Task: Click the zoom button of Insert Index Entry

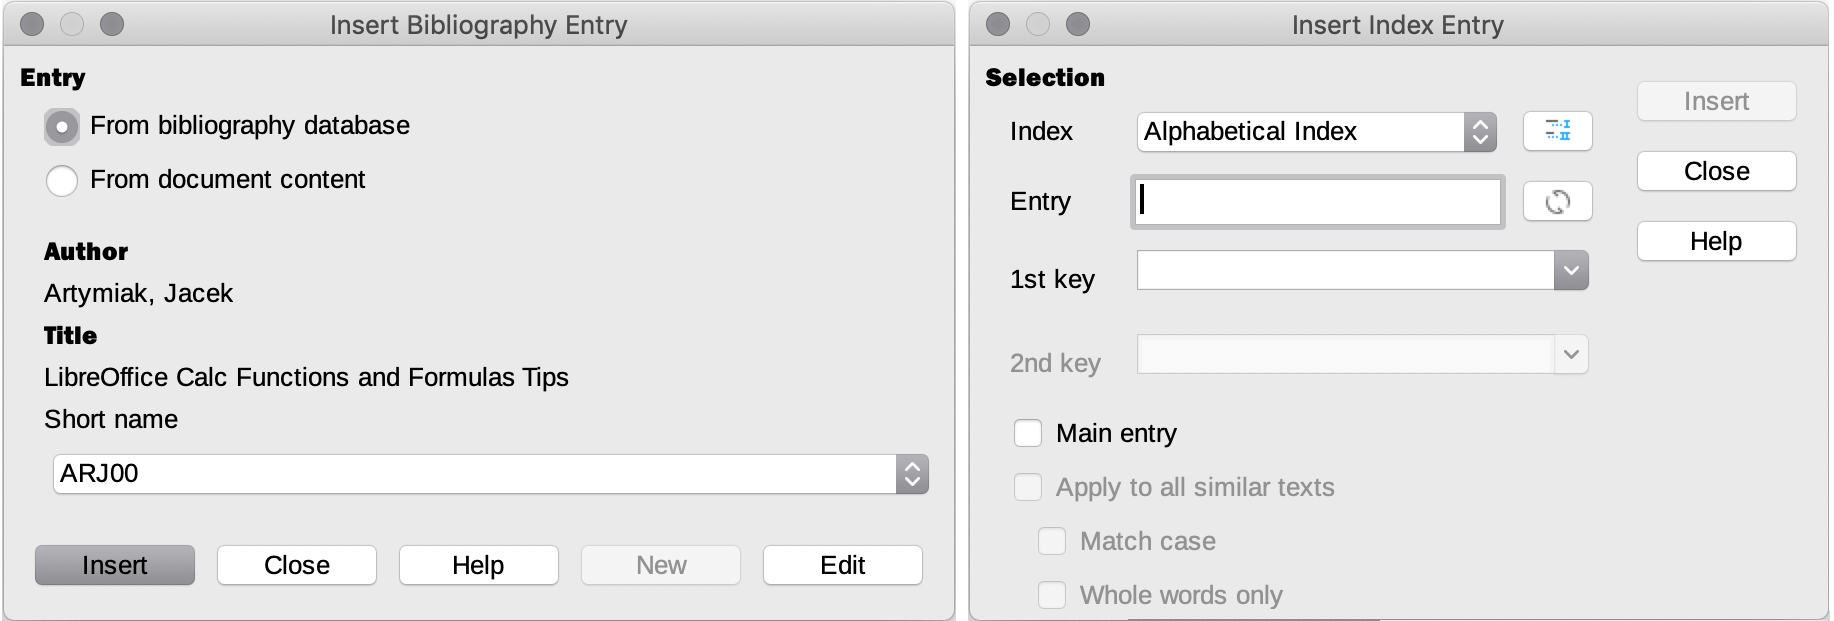Action: pos(1078,24)
